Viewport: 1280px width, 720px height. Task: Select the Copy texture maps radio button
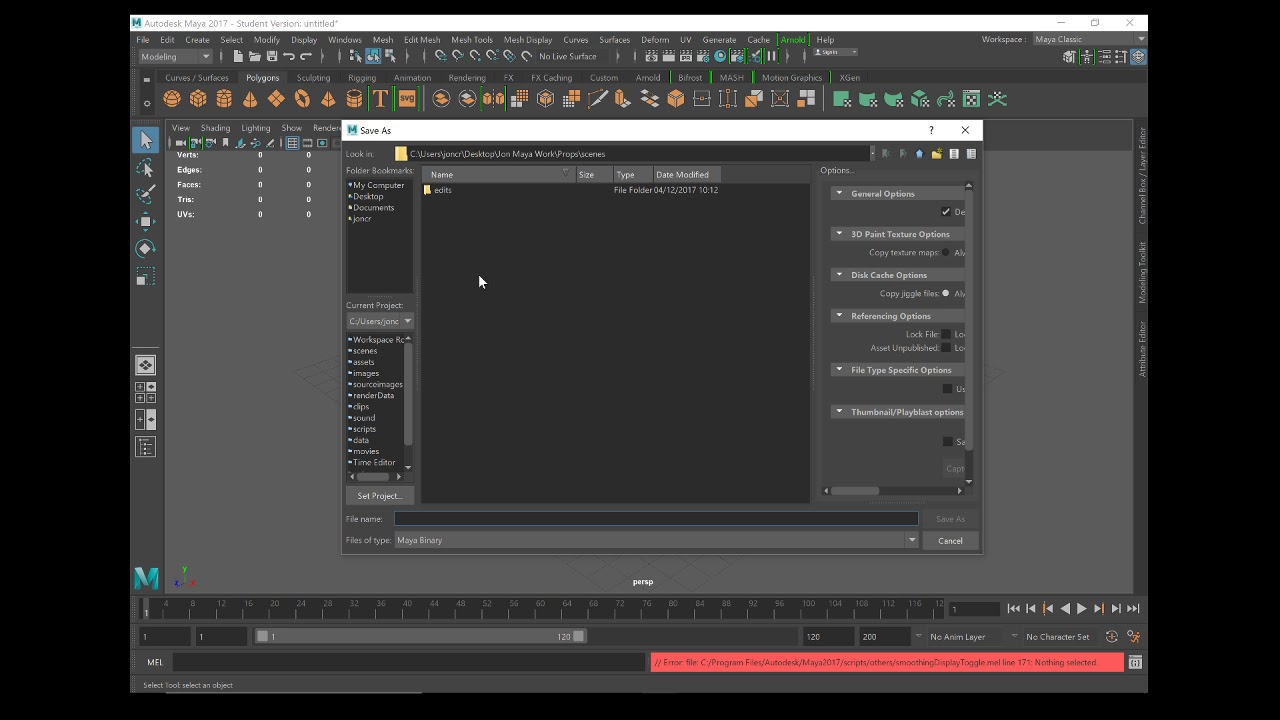click(946, 253)
